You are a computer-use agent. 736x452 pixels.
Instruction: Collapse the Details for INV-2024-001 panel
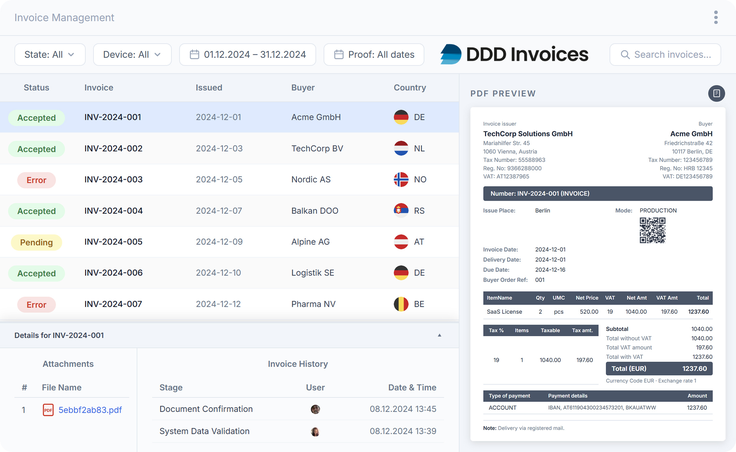click(x=439, y=336)
